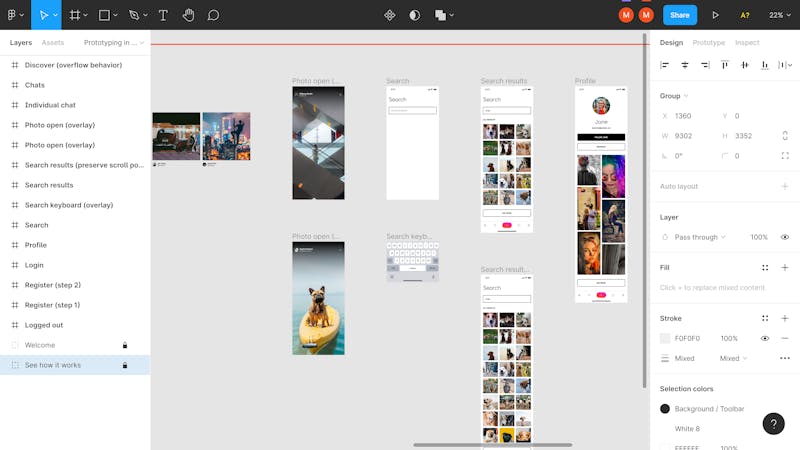
Task: Open Pen tool options dropdown arrow
Action: pyautogui.click(x=145, y=15)
